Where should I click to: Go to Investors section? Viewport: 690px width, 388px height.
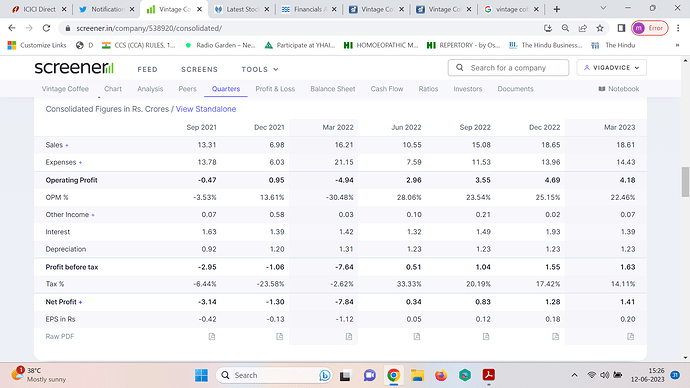pos(468,89)
